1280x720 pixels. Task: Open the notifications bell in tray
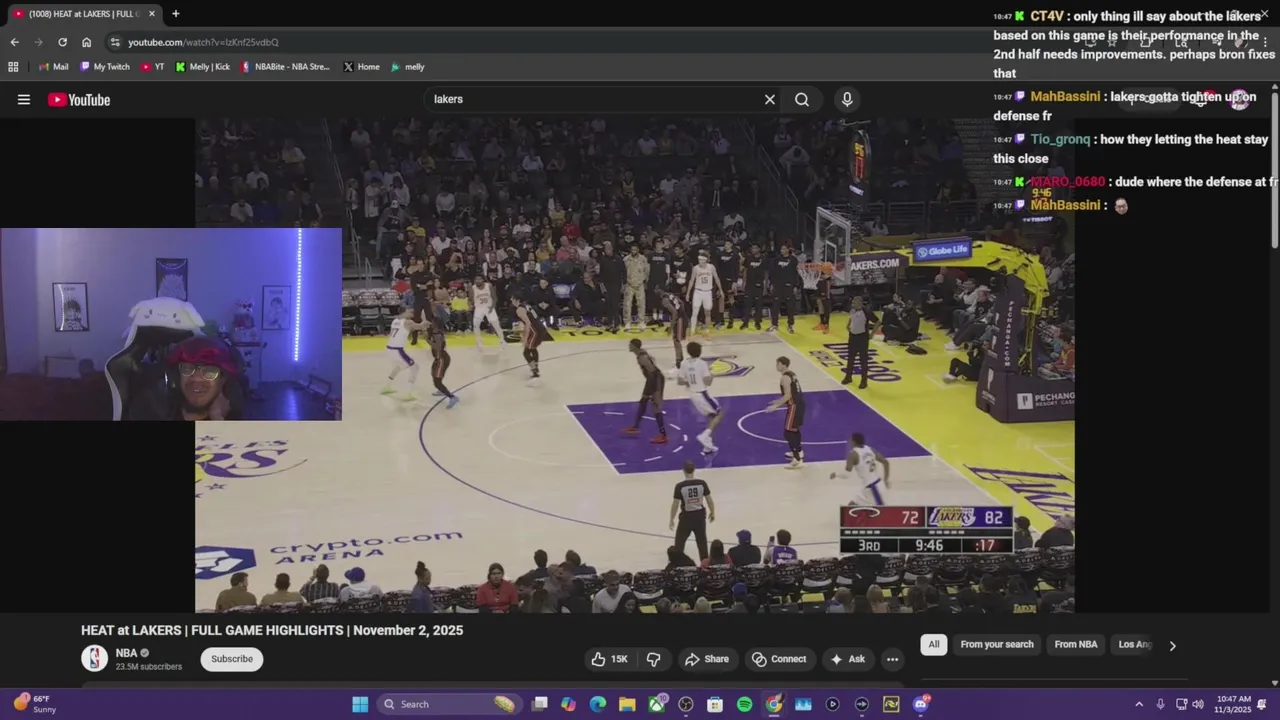tap(1262, 704)
